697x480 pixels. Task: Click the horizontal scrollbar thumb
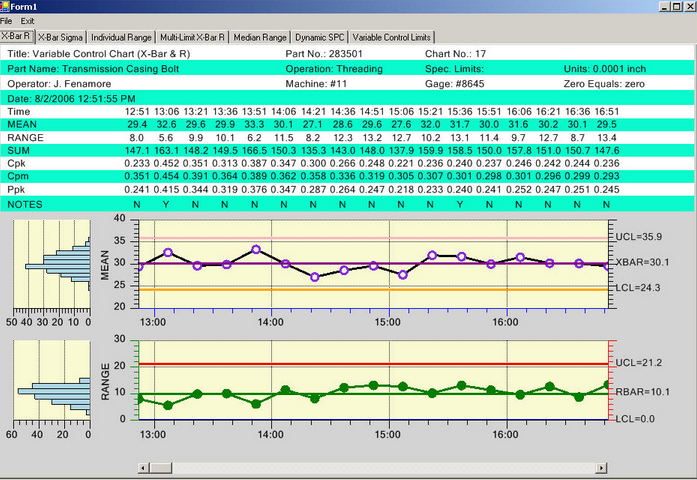pyautogui.click(x=160, y=468)
